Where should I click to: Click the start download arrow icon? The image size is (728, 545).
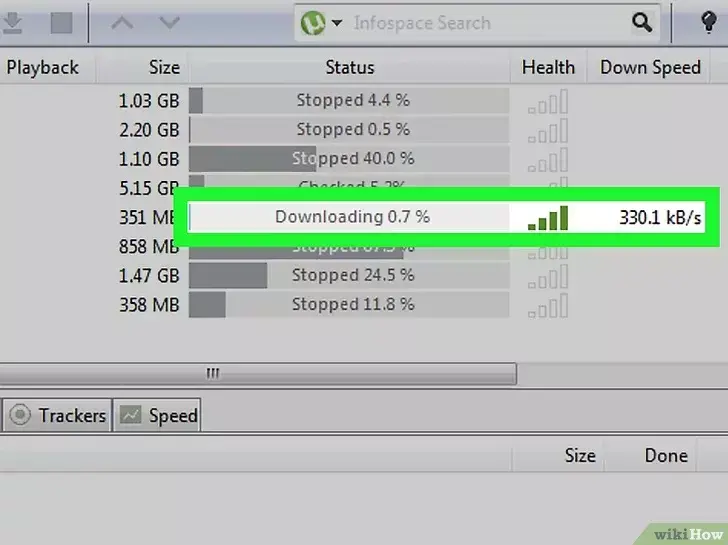click(13, 22)
